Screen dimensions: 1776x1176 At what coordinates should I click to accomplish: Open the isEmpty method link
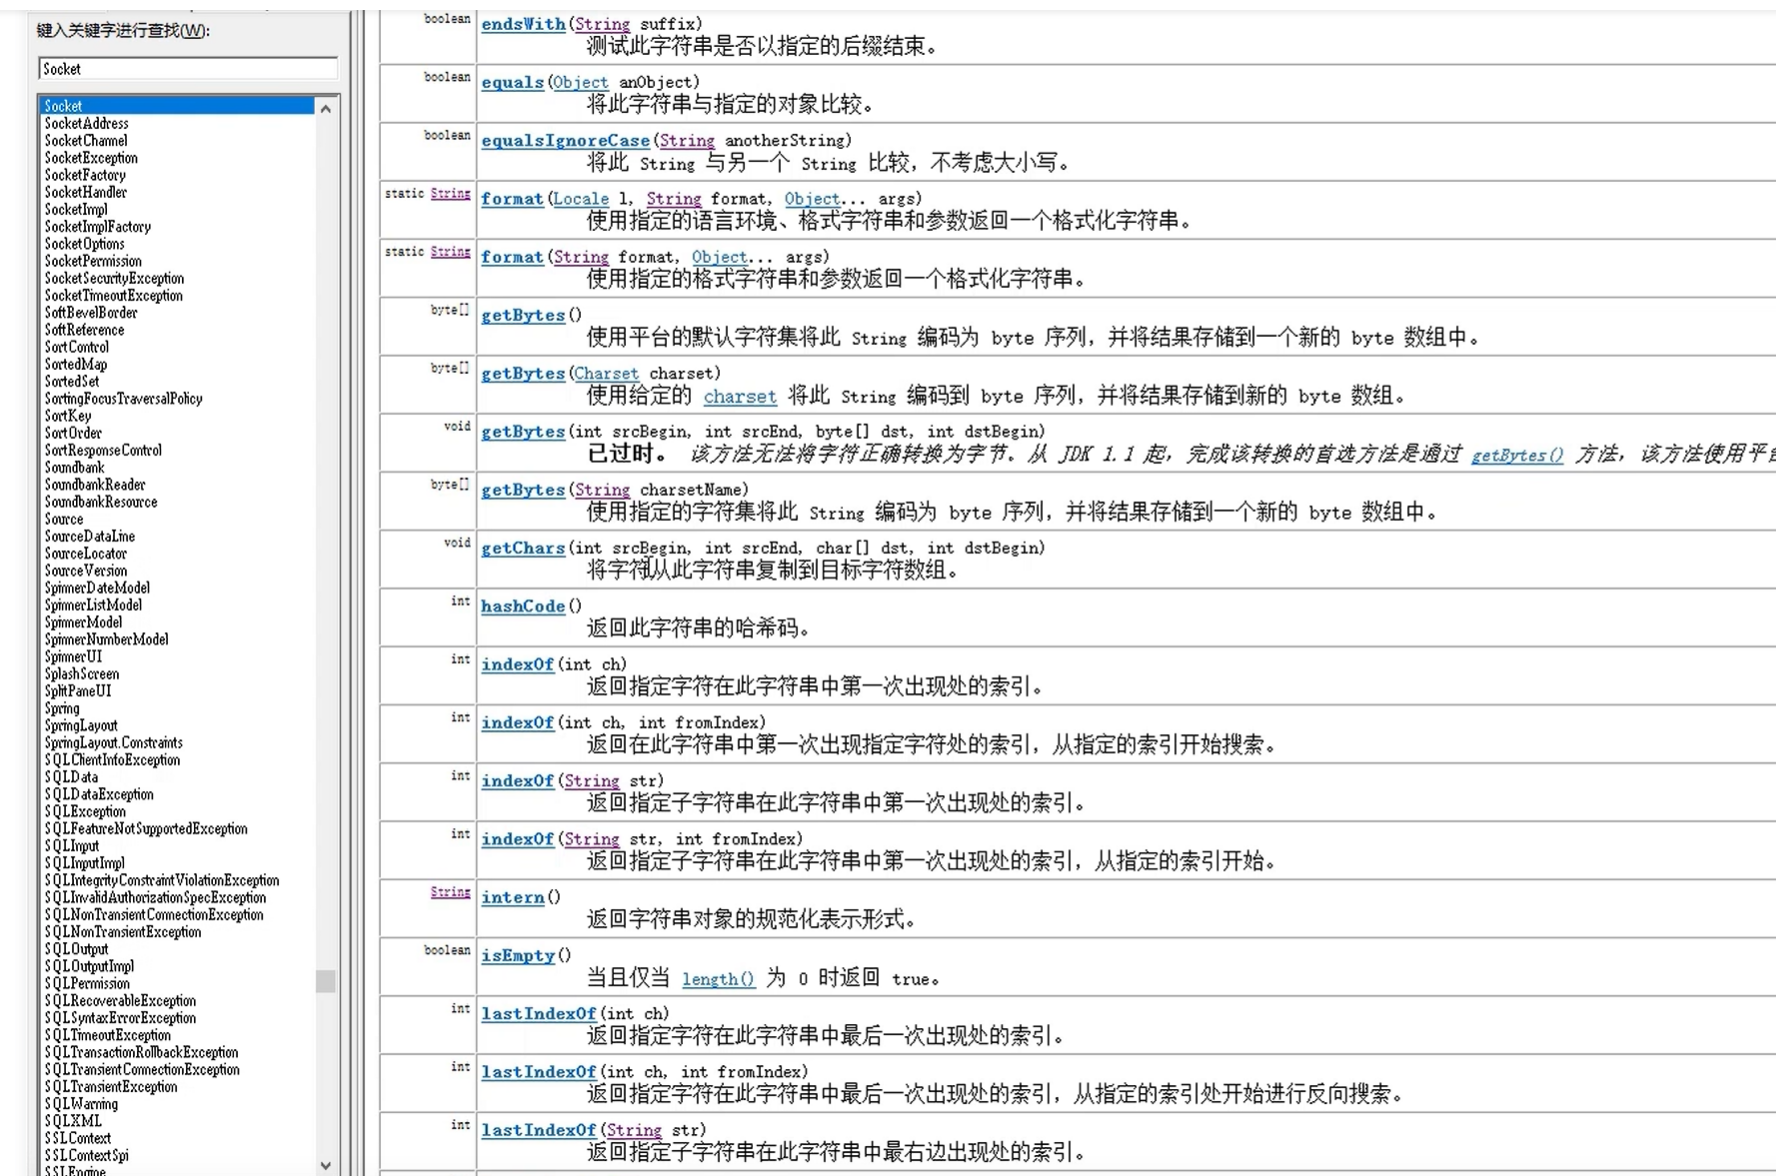click(x=518, y=955)
